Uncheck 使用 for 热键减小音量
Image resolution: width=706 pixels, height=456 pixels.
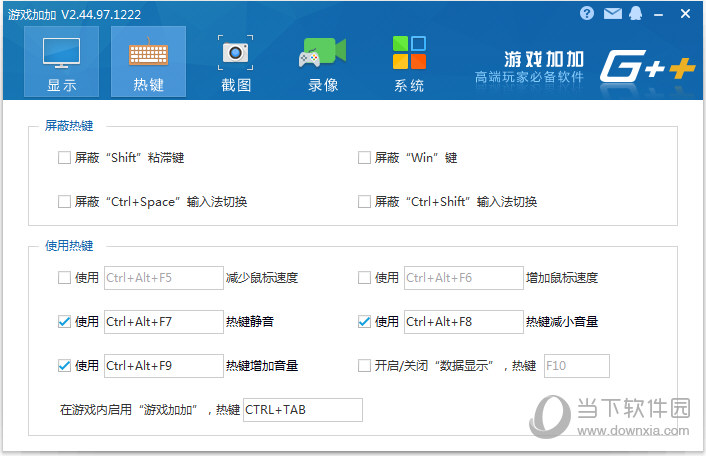pos(364,321)
